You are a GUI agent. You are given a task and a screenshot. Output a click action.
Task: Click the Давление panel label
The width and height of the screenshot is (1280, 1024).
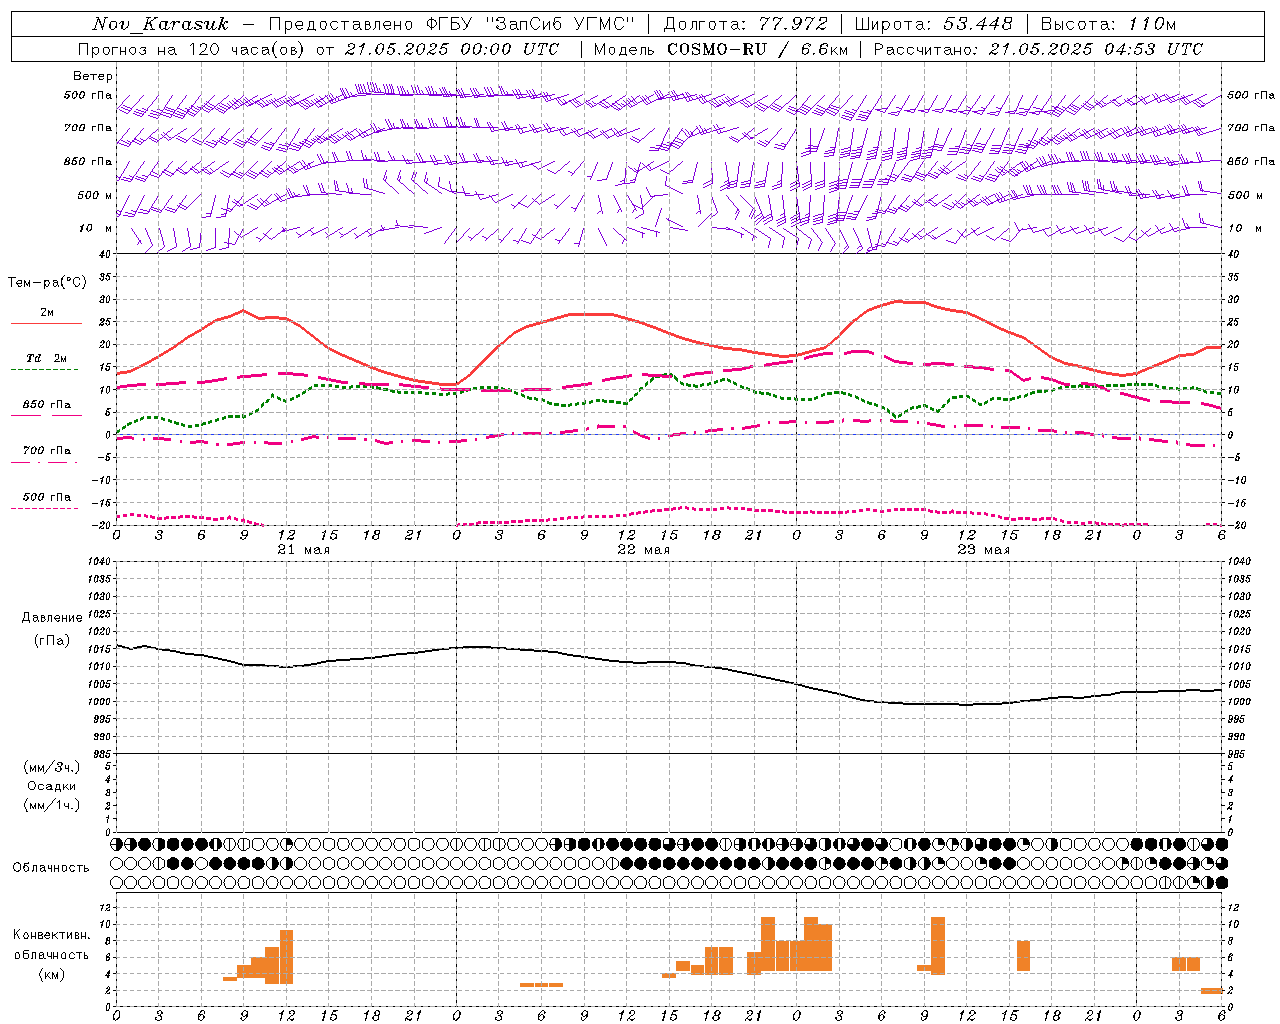point(52,618)
